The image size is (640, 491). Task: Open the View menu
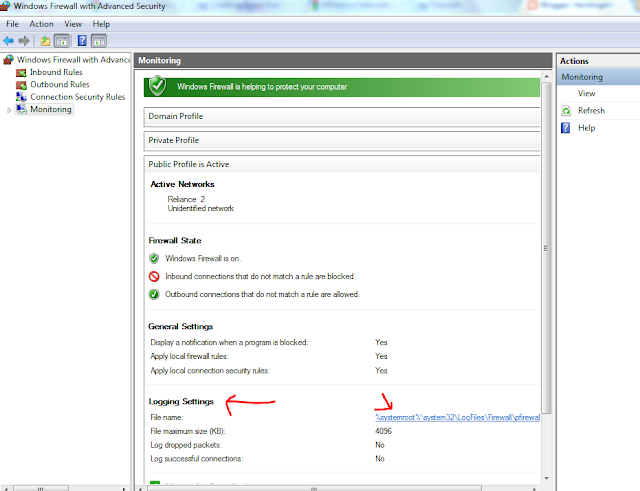point(73,24)
